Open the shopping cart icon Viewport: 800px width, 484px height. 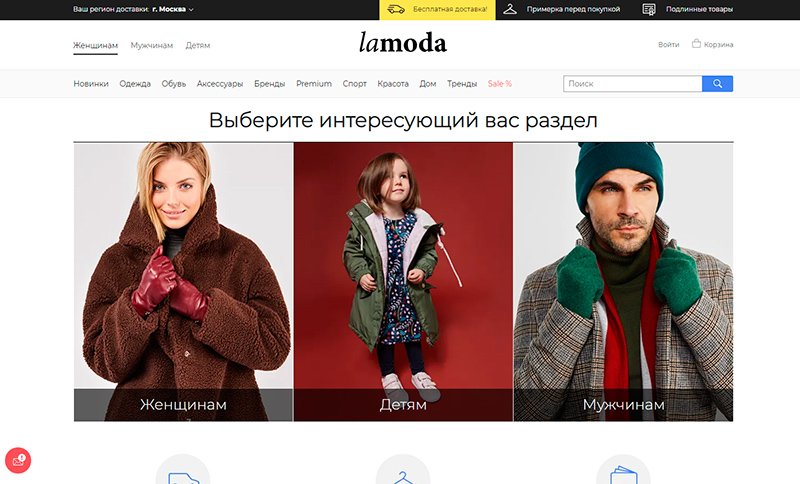[x=696, y=44]
